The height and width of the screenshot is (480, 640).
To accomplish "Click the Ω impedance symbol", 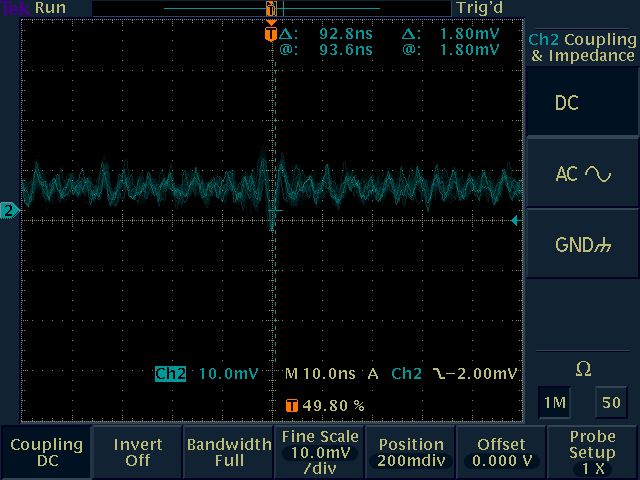I will [x=583, y=369].
